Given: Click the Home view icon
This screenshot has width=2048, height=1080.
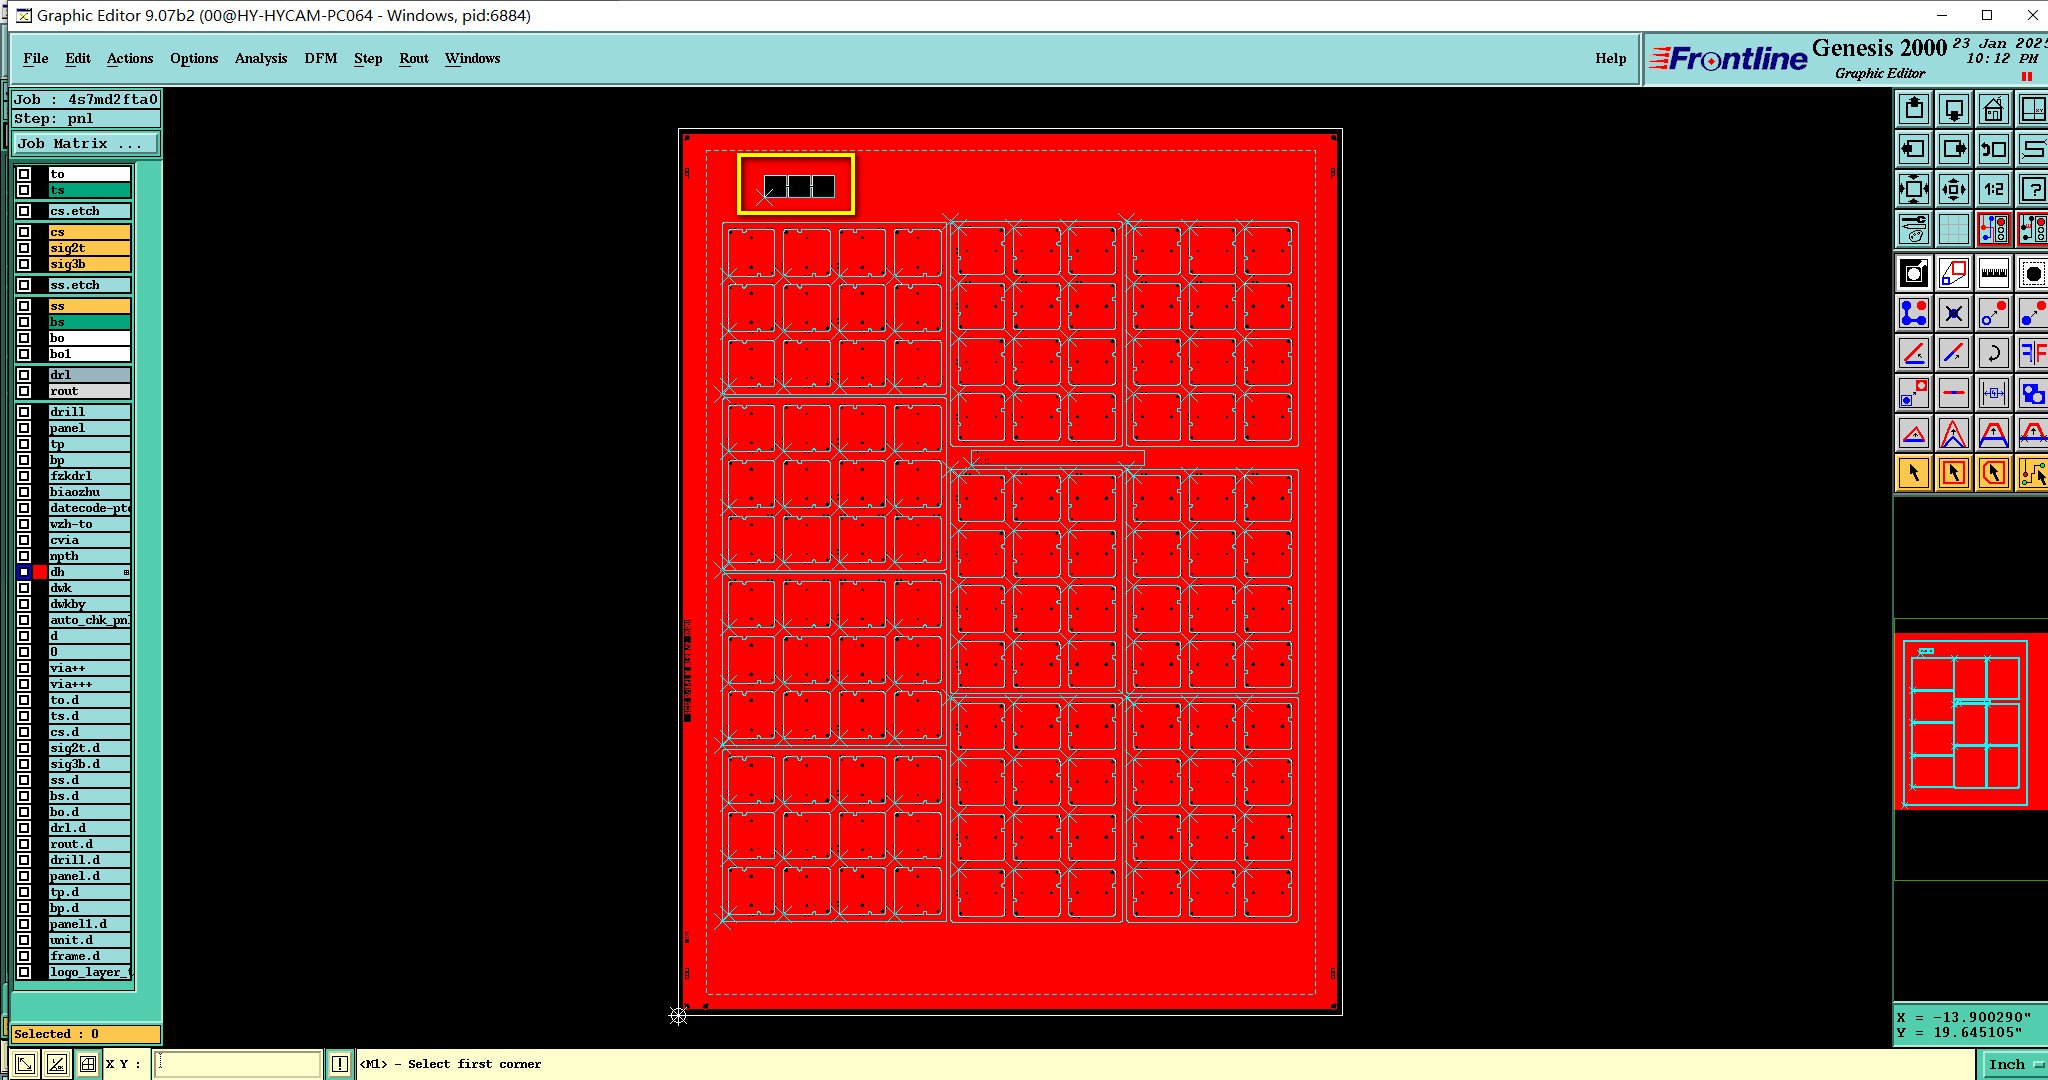Looking at the screenshot, I should [x=1993, y=109].
